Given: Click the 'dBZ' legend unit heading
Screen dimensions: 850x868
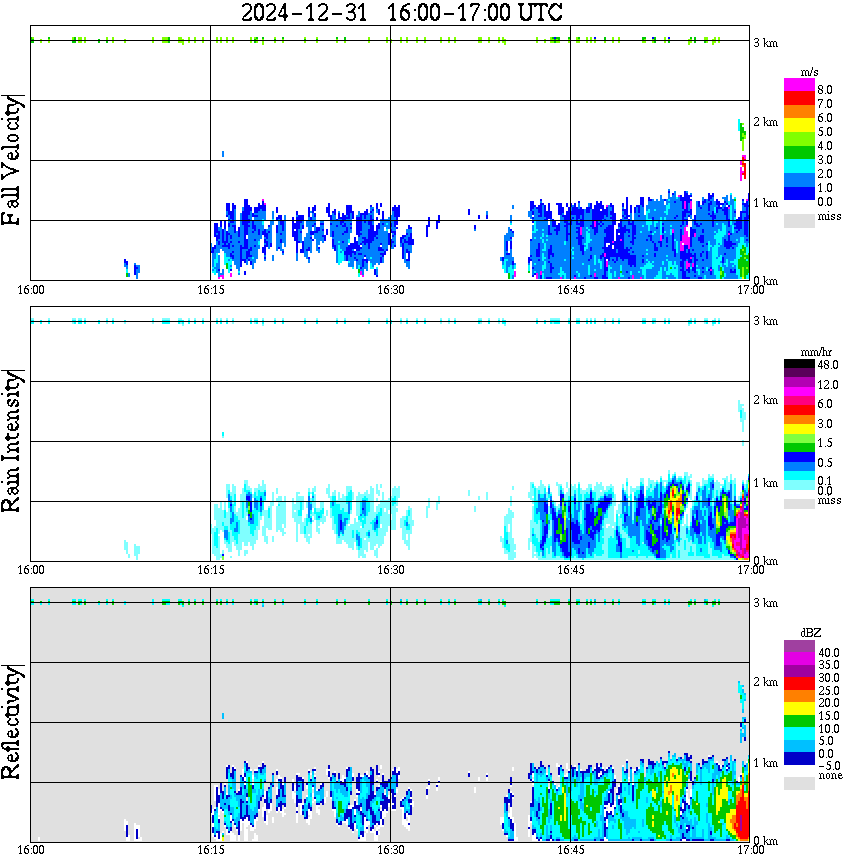Looking at the screenshot, I should (x=811, y=633).
